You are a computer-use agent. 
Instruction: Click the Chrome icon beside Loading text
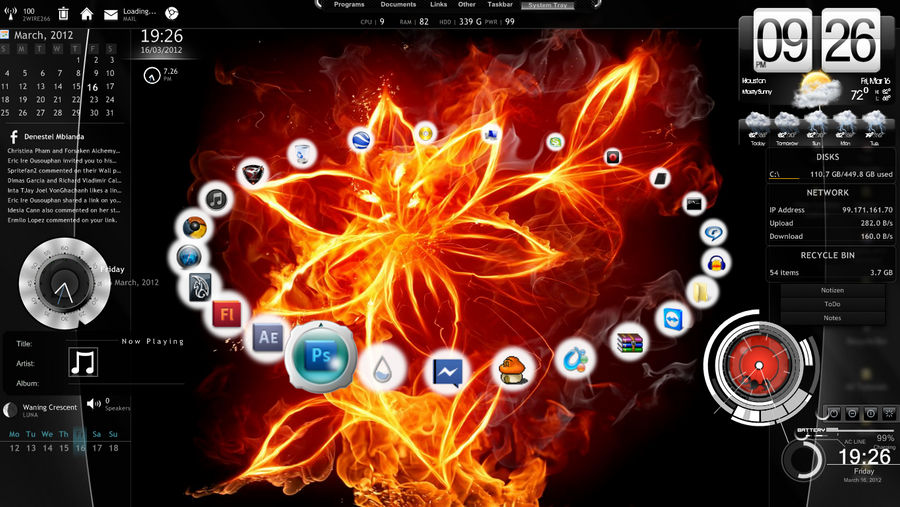point(171,13)
